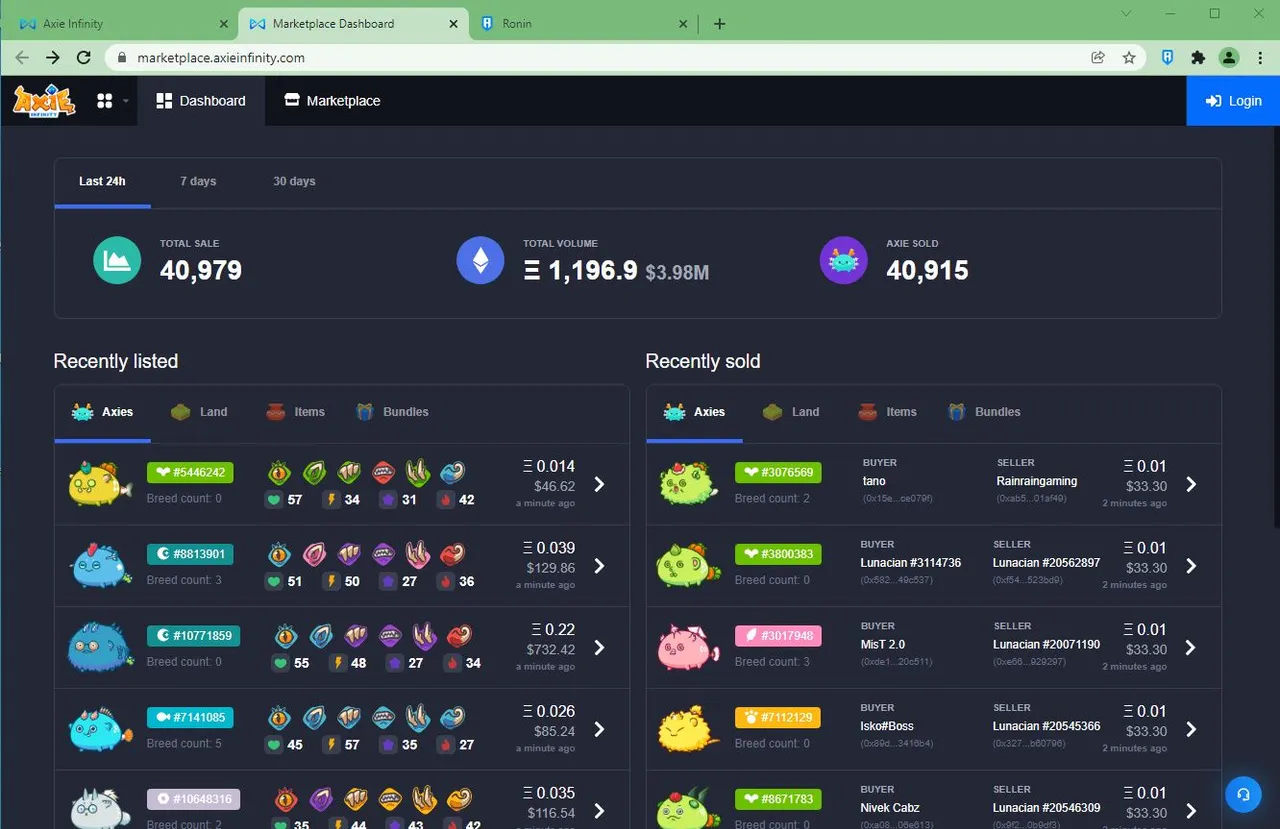Open sold Axie badge #7112129
Viewport: 1280px width, 829px height.
coord(778,717)
